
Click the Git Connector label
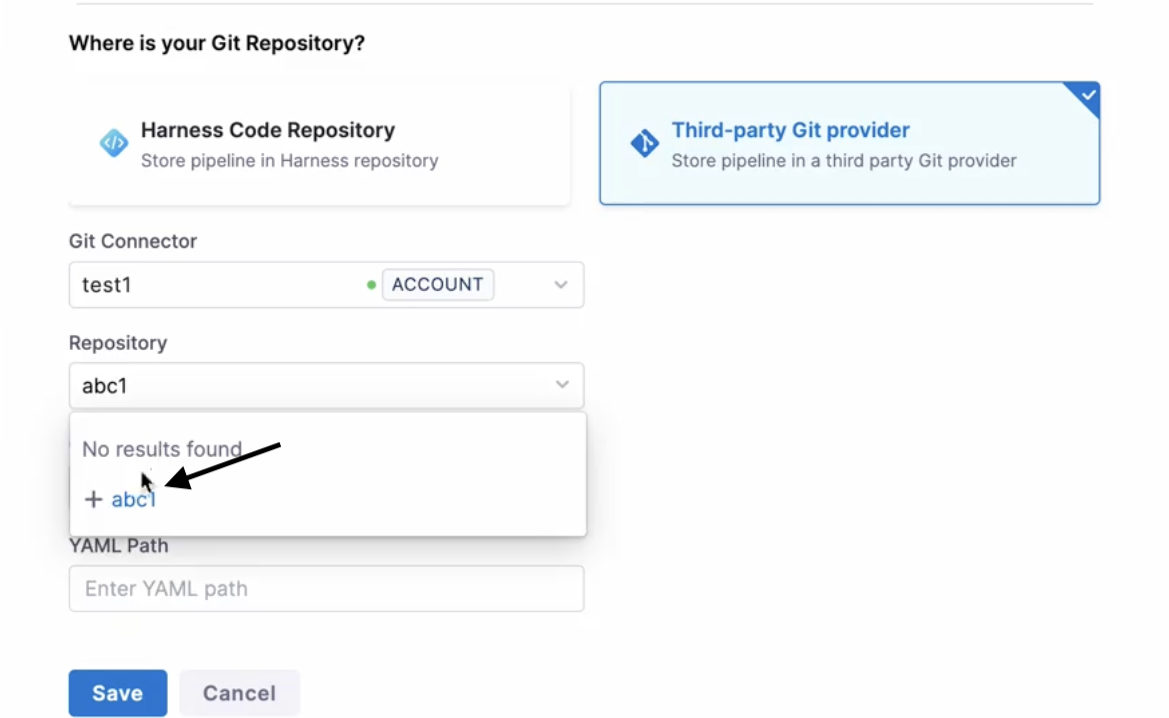(x=133, y=241)
